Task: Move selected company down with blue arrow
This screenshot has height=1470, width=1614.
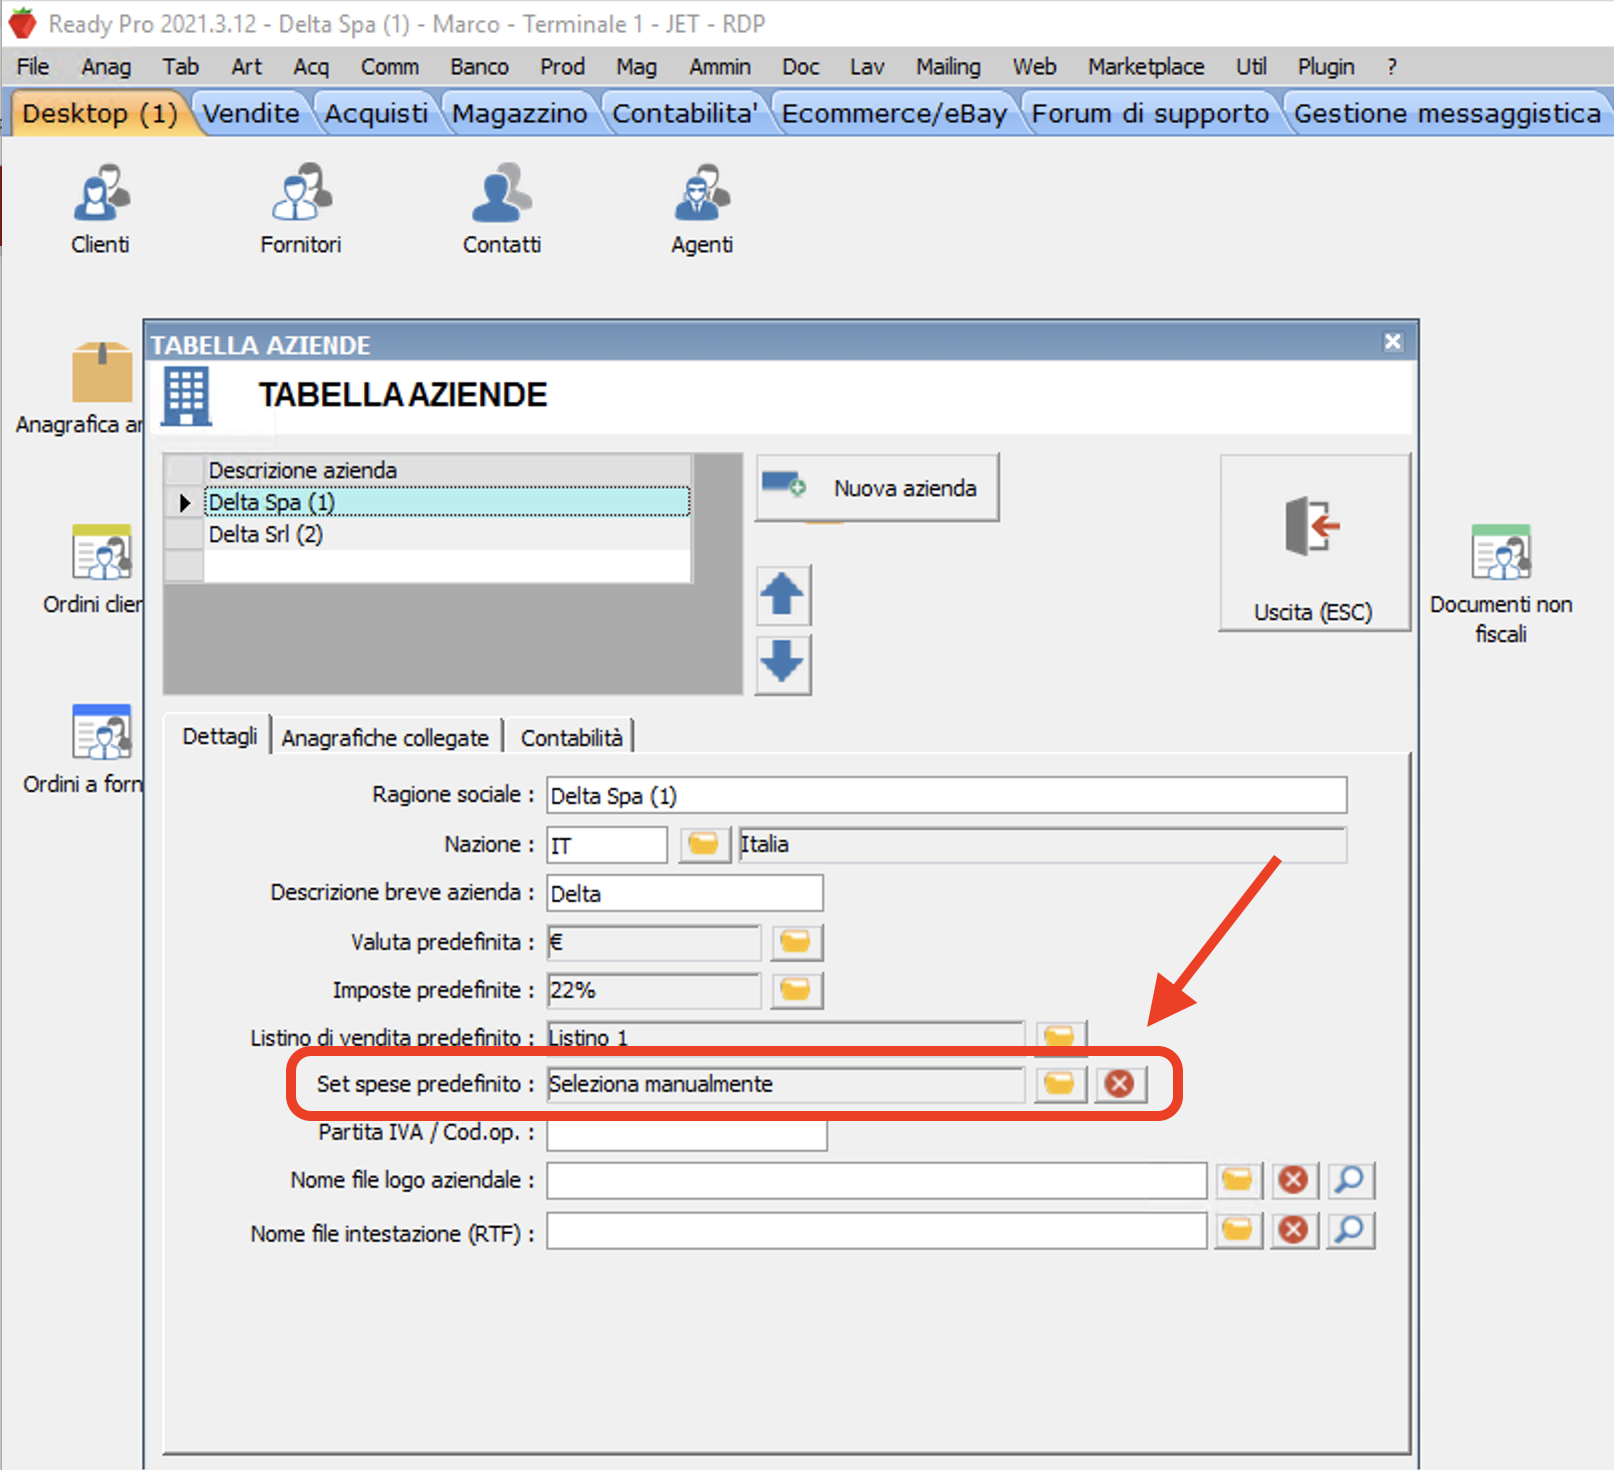Action: click(x=783, y=664)
